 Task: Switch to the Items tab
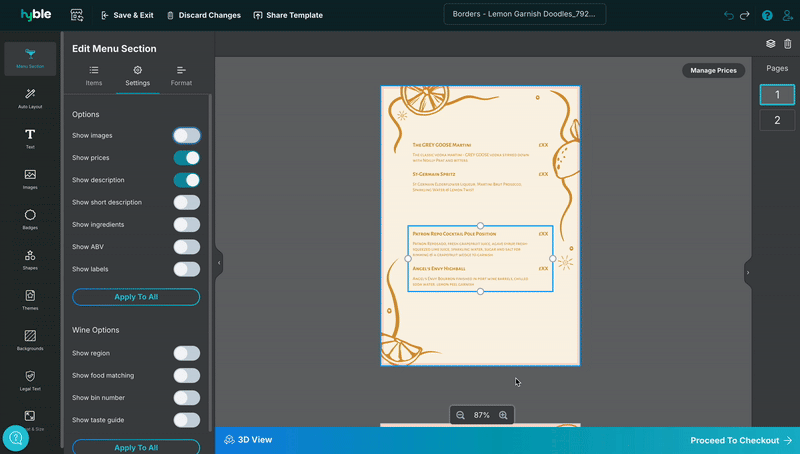click(94, 76)
